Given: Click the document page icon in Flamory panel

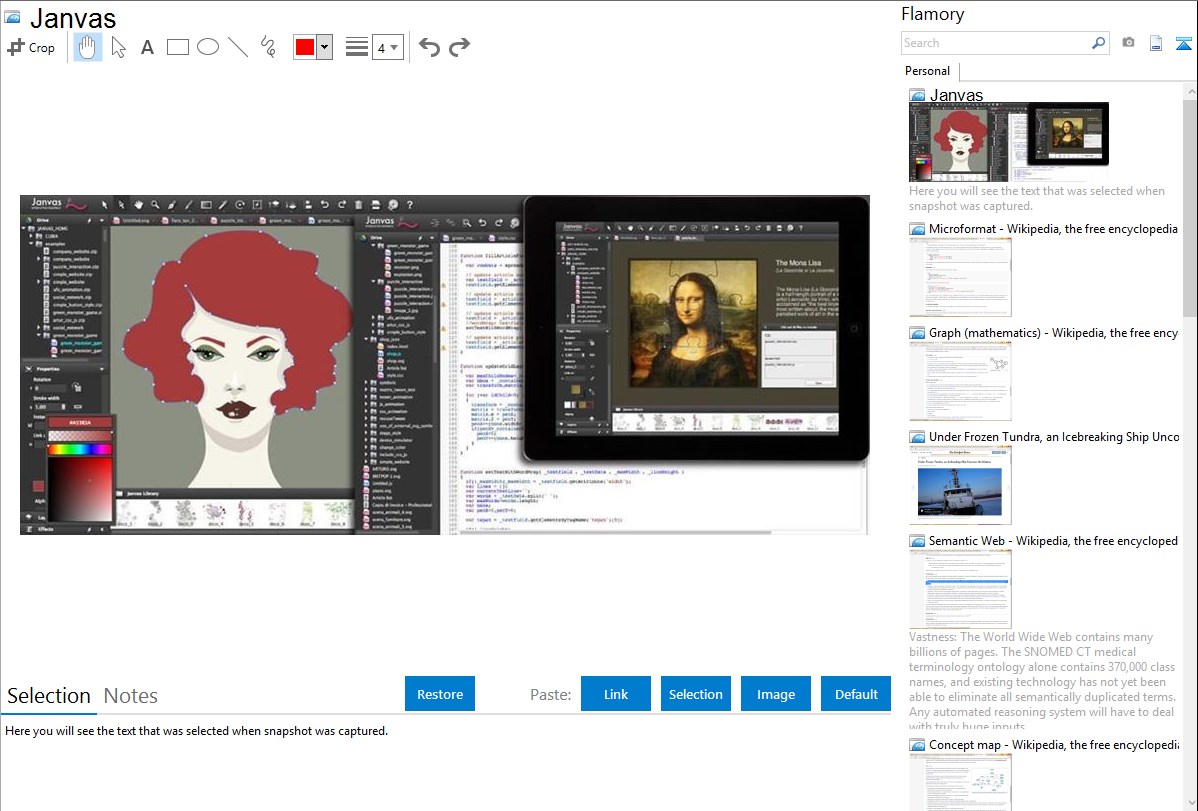Looking at the screenshot, I should pos(1156,43).
